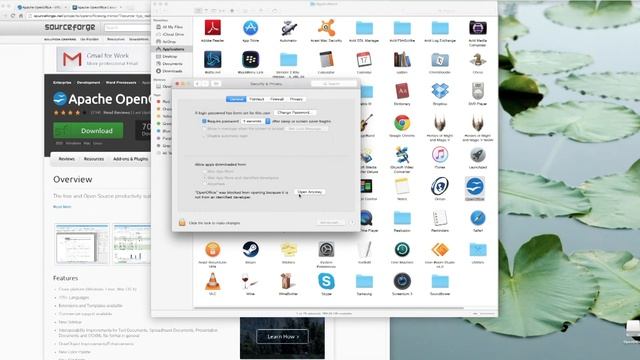Screen dimensions: 640x360
Task: Select the highlighted OpenOffice application icon
Action: point(475,187)
